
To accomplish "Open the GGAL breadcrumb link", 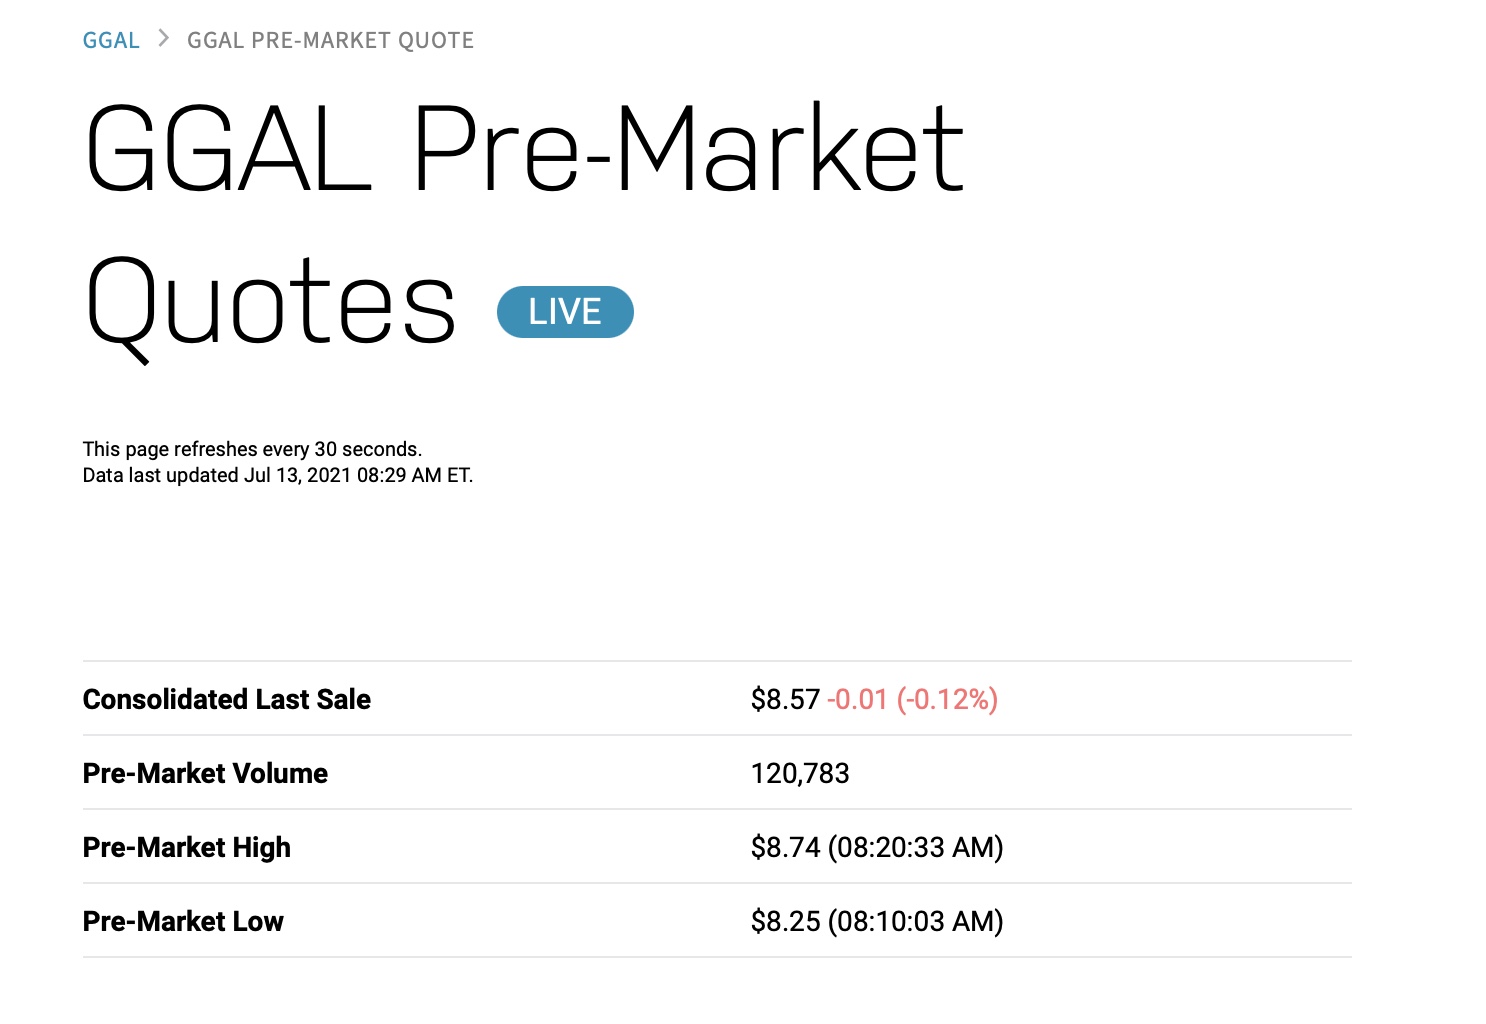I will click(x=111, y=41).
